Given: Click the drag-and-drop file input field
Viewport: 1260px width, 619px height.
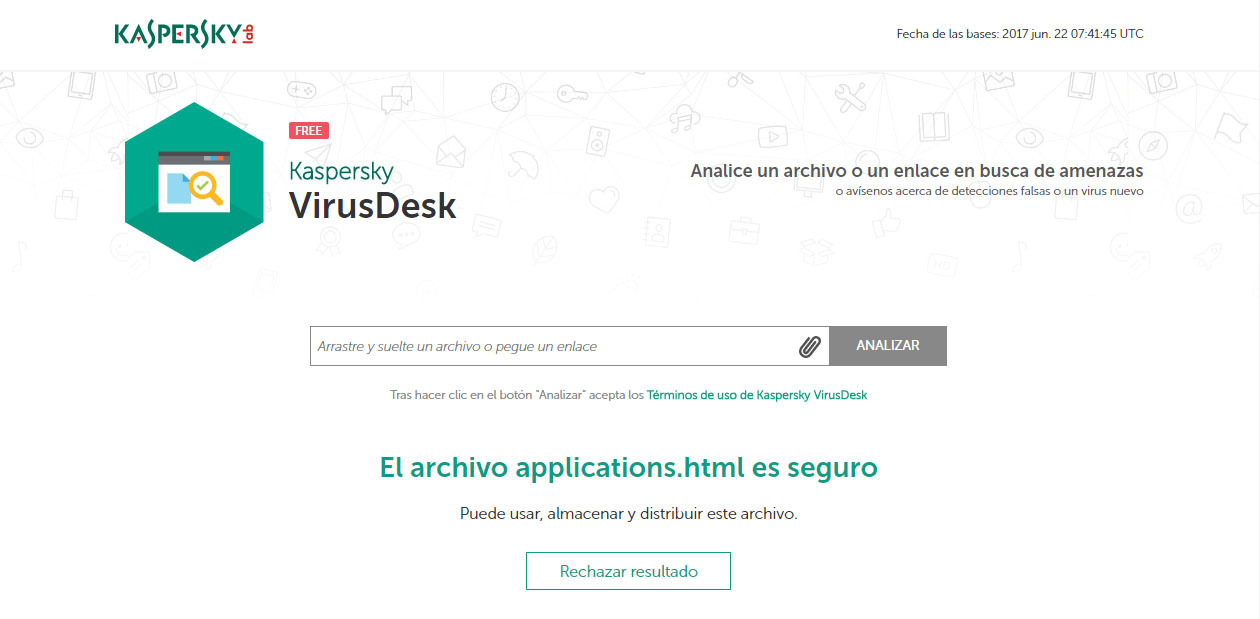Looking at the screenshot, I should [x=550, y=345].
